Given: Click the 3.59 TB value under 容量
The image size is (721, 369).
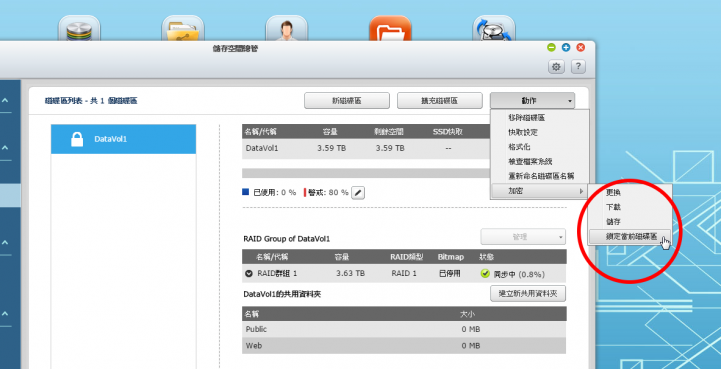Looking at the screenshot, I should click(331, 149).
